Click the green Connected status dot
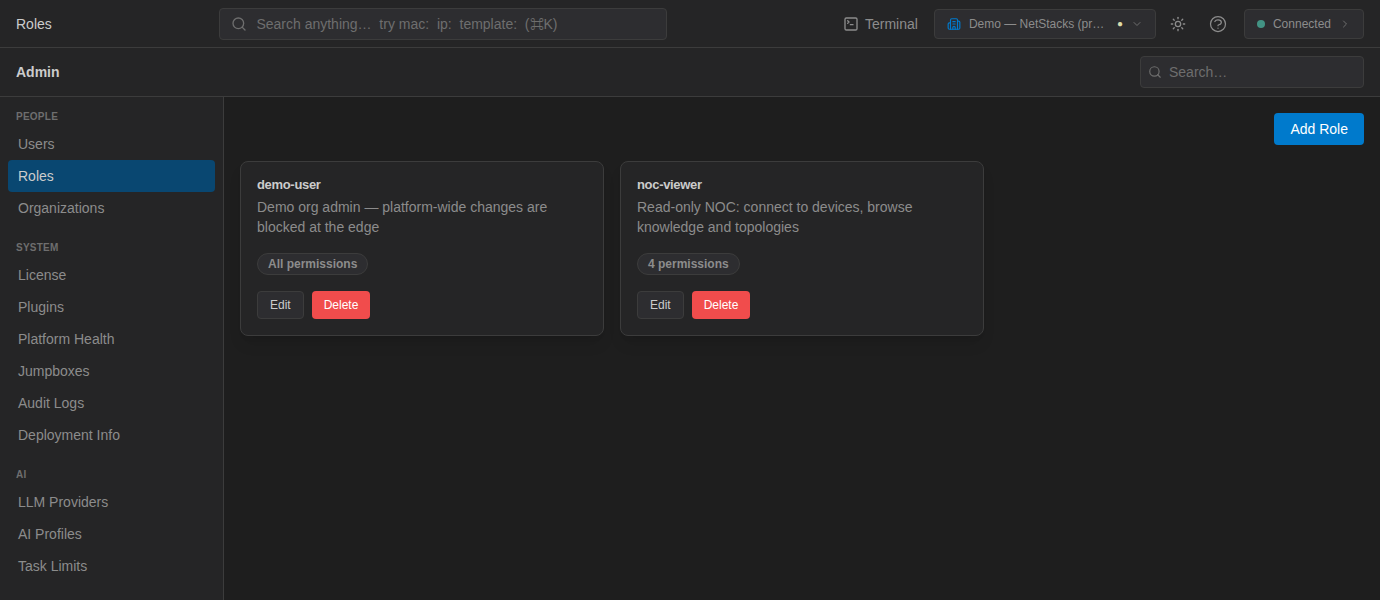 [x=1261, y=24]
